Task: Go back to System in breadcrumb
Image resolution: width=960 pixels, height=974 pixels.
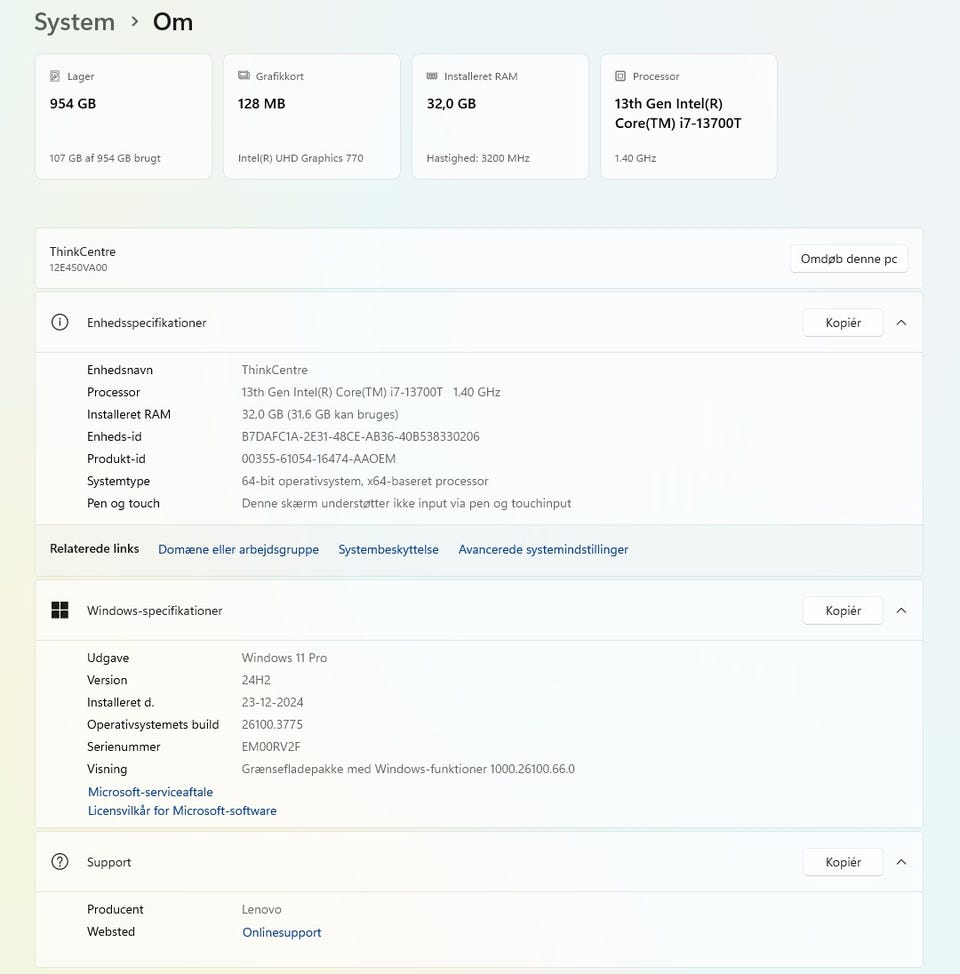Action: coord(74,22)
